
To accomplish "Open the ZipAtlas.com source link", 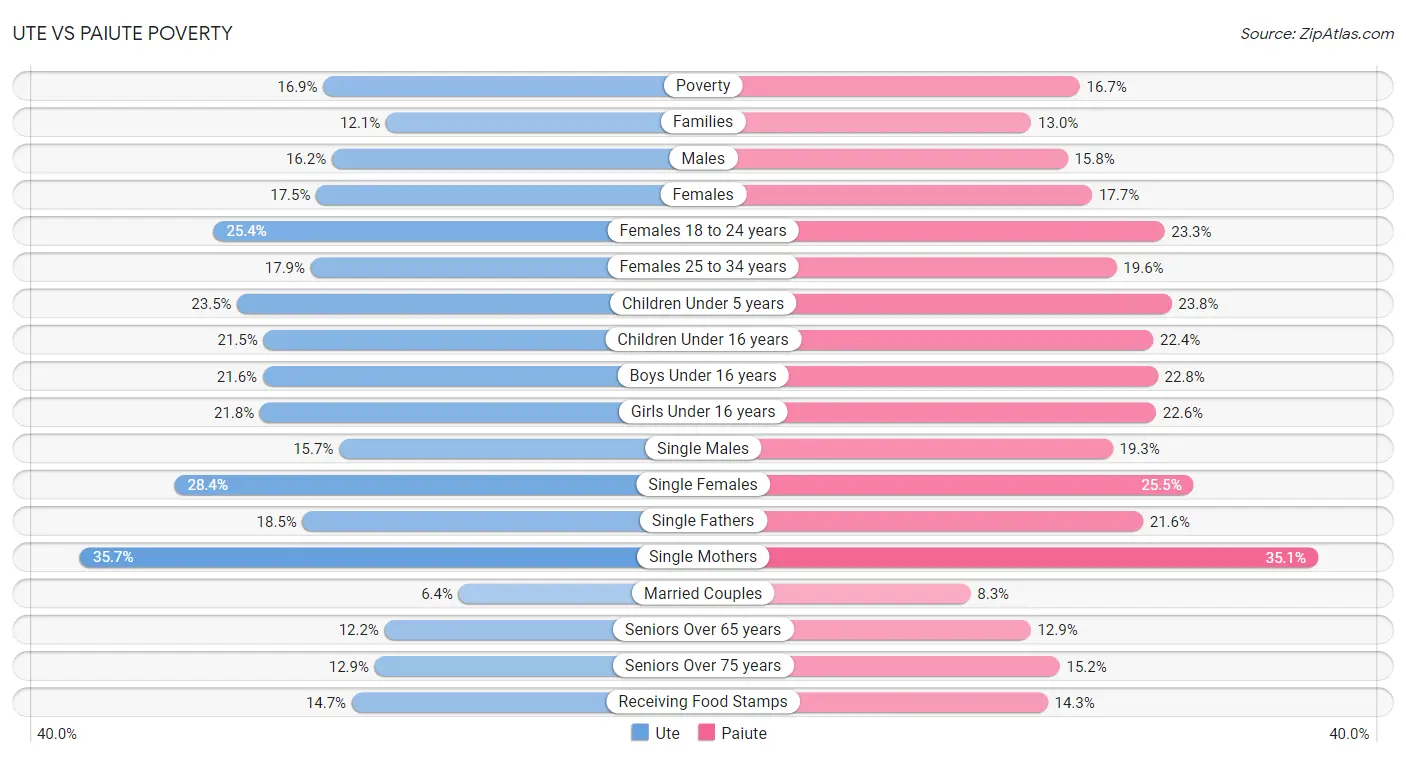I will click(x=1317, y=34).
